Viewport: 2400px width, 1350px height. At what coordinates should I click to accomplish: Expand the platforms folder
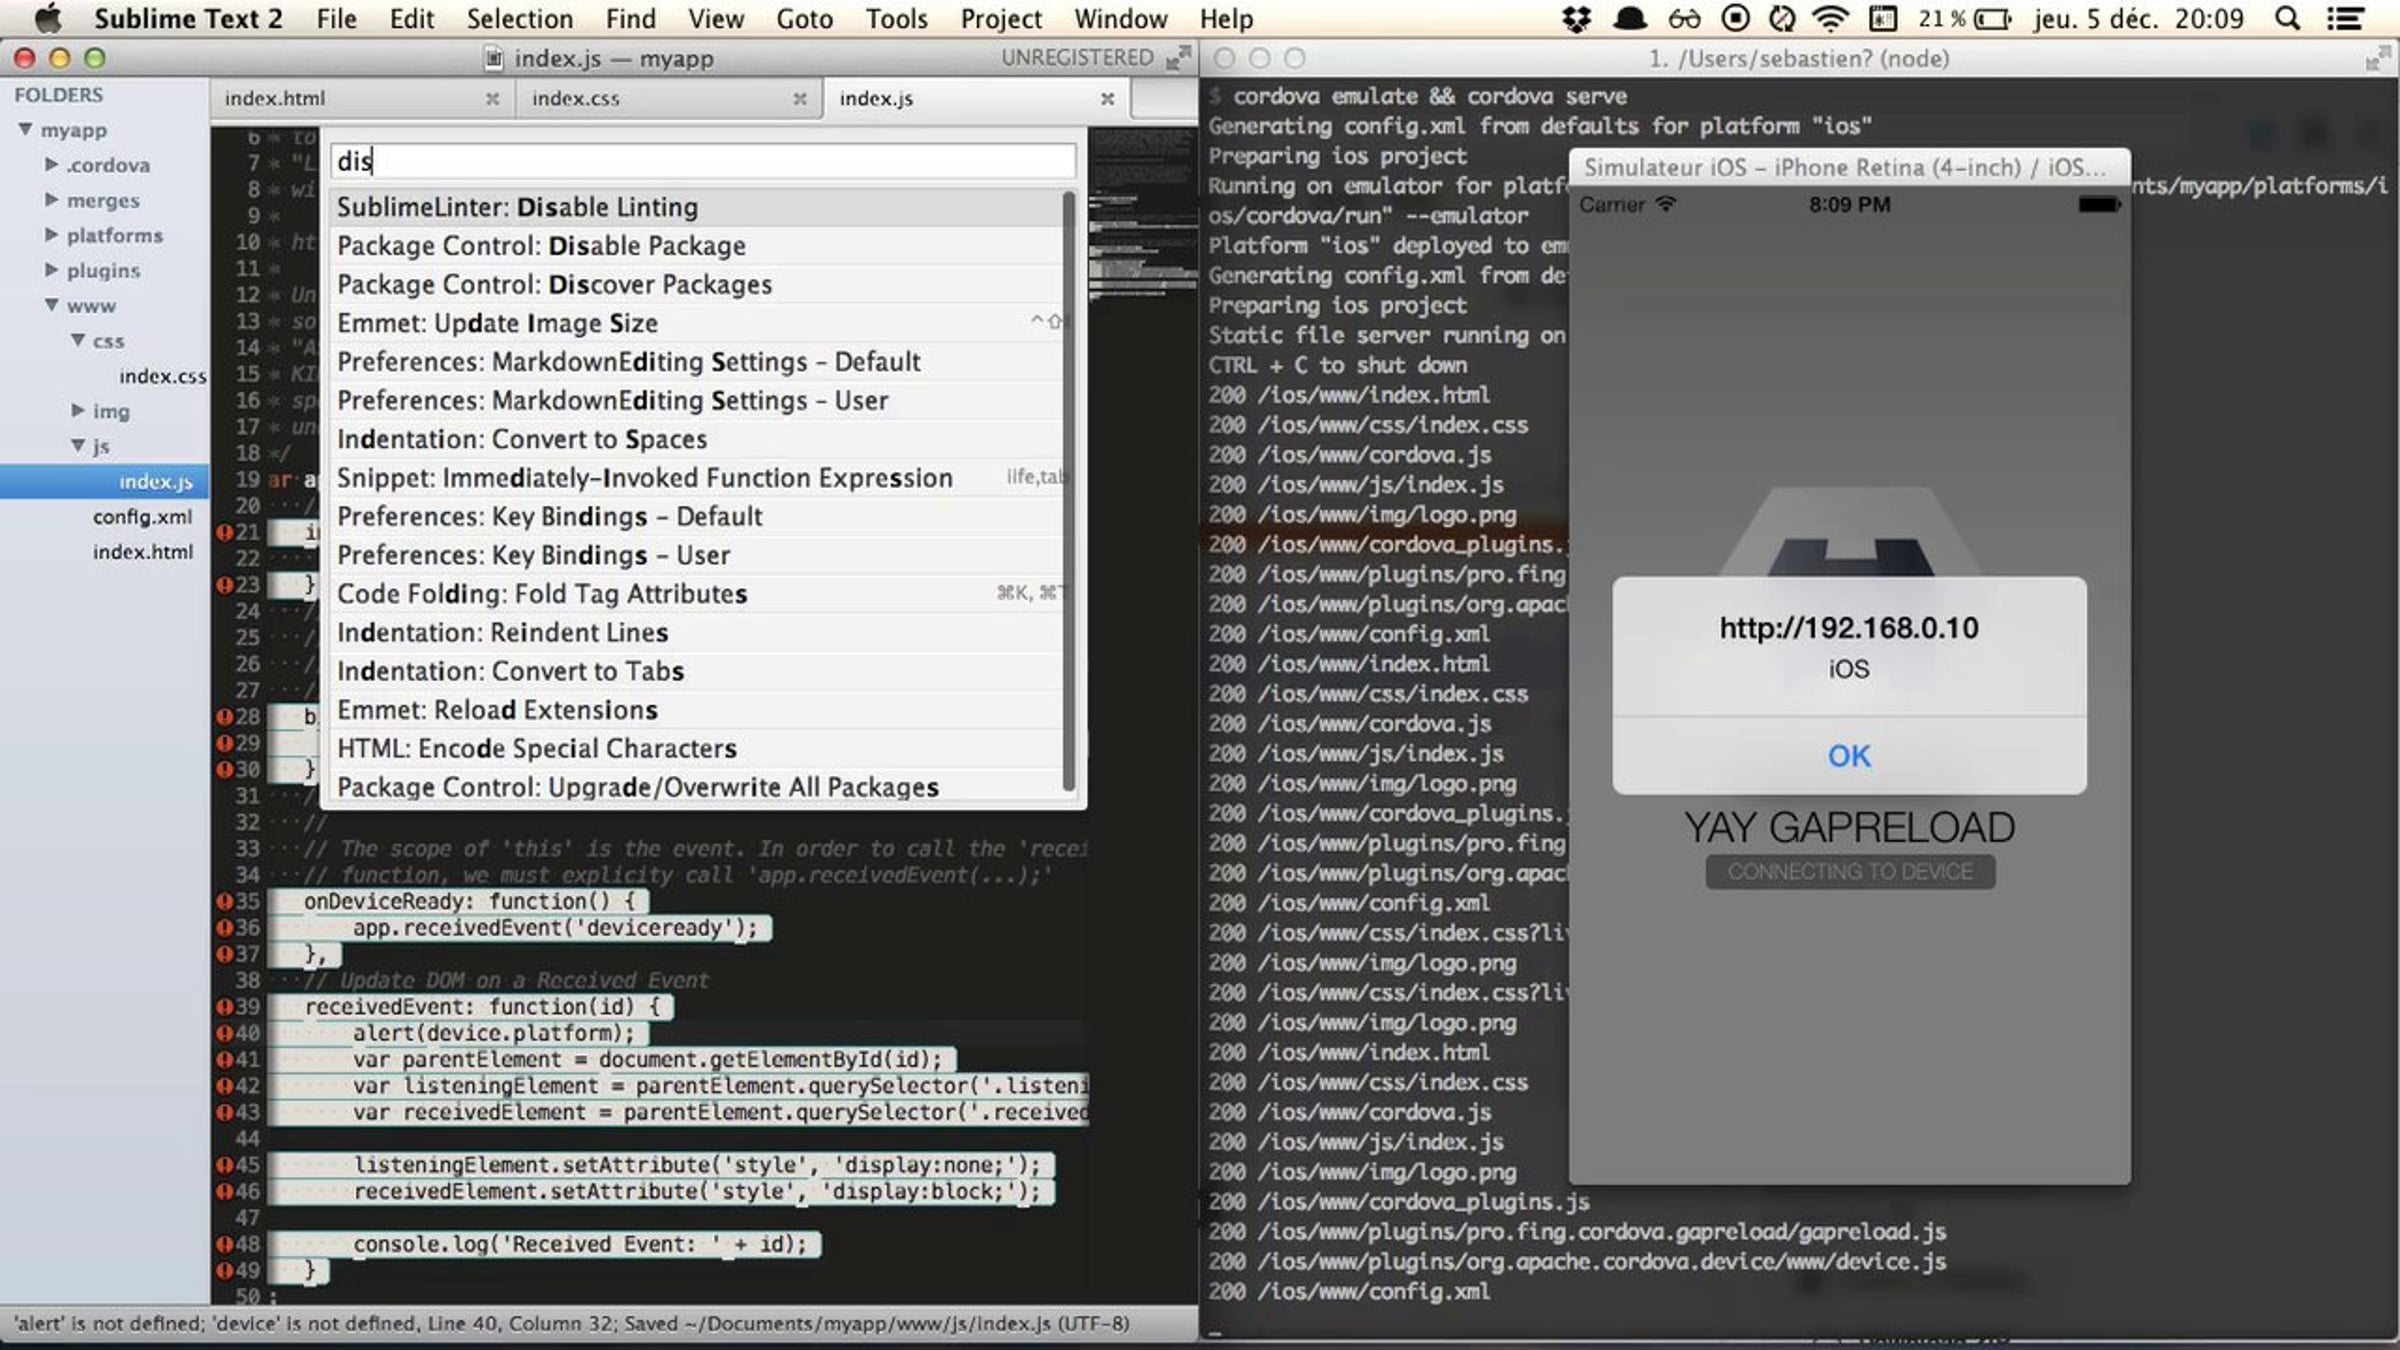tap(51, 234)
